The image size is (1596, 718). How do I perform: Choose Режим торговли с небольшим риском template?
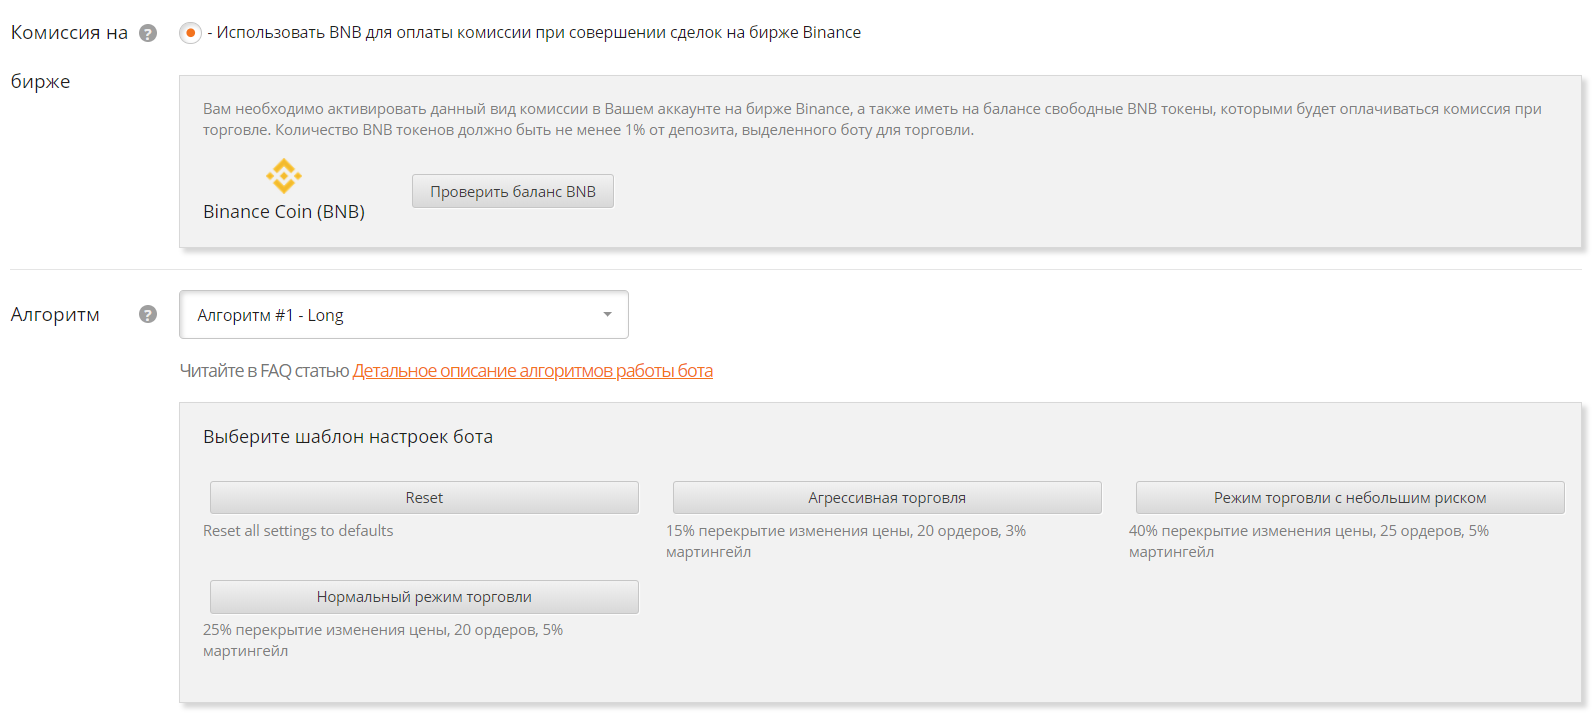pos(1350,498)
